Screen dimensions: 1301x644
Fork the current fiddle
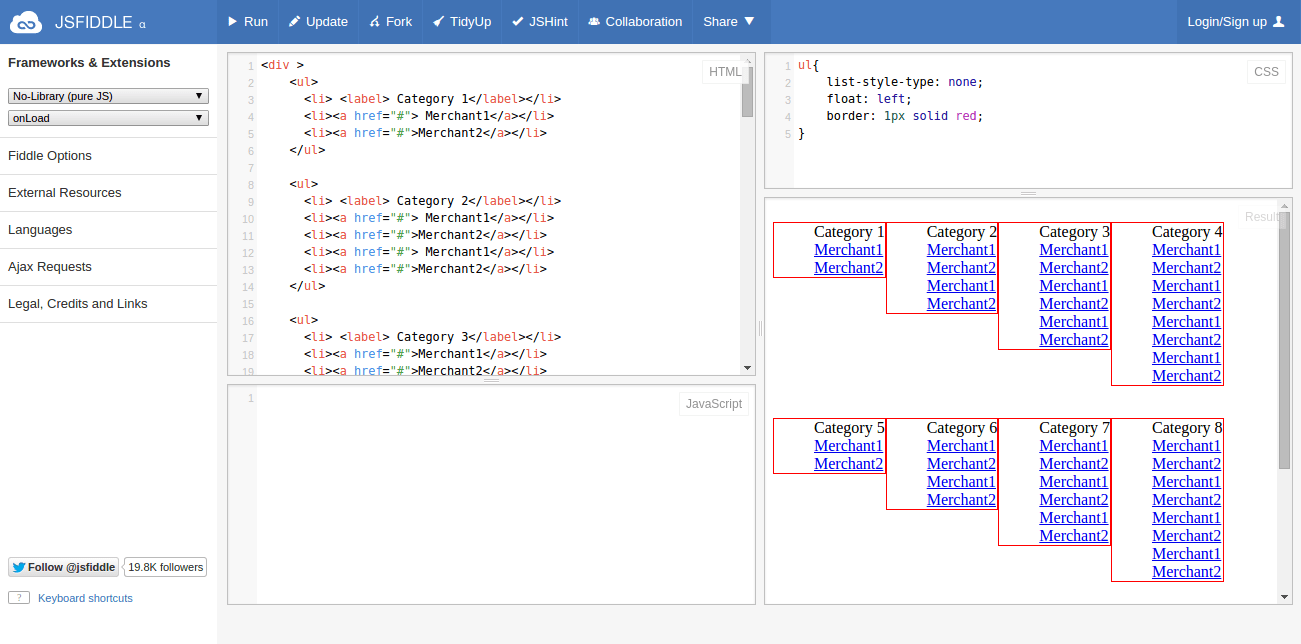(x=389, y=20)
